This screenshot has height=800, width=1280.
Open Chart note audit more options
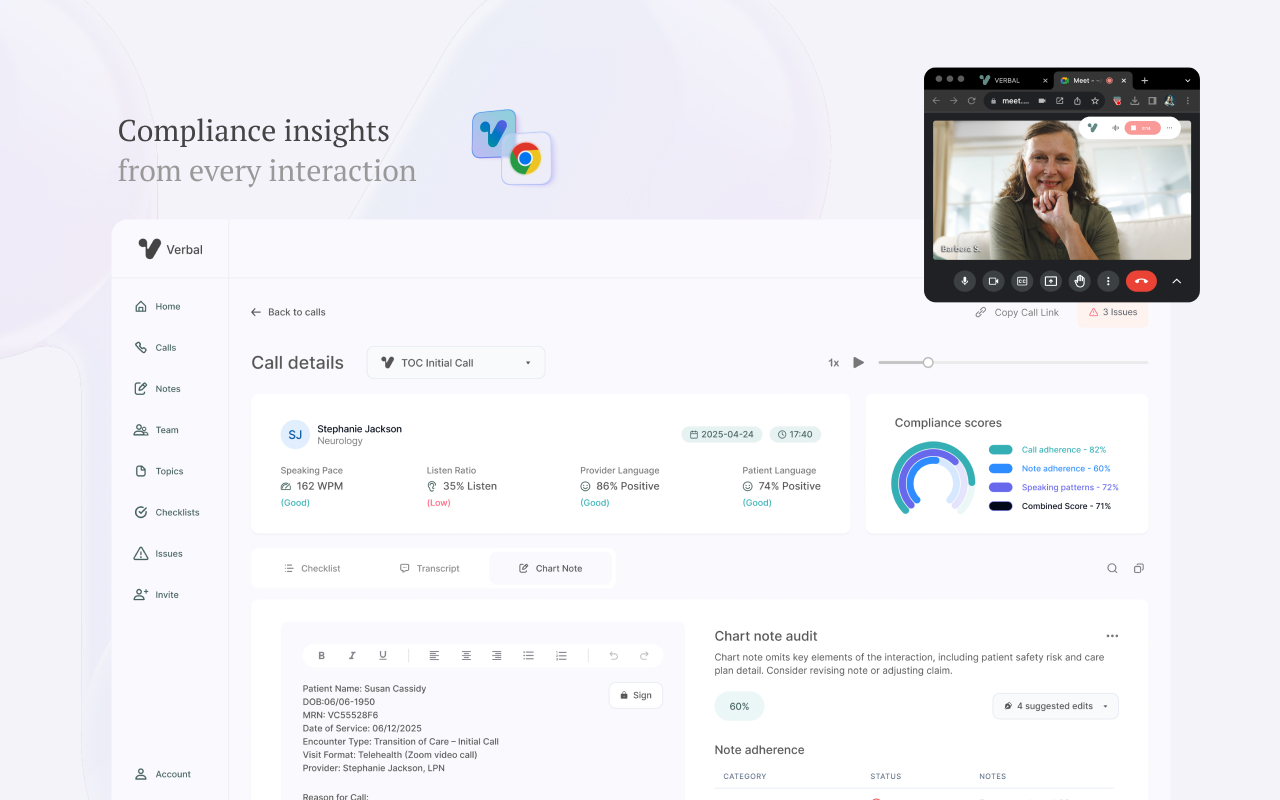[1112, 636]
